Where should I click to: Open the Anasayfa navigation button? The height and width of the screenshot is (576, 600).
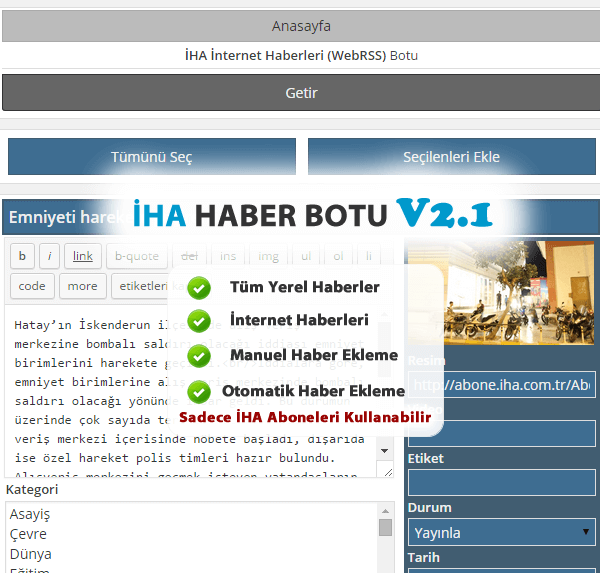coord(301,26)
